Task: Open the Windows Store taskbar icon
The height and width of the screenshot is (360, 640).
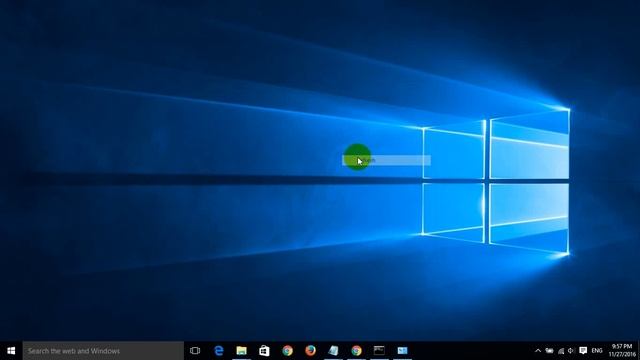Action: point(264,351)
